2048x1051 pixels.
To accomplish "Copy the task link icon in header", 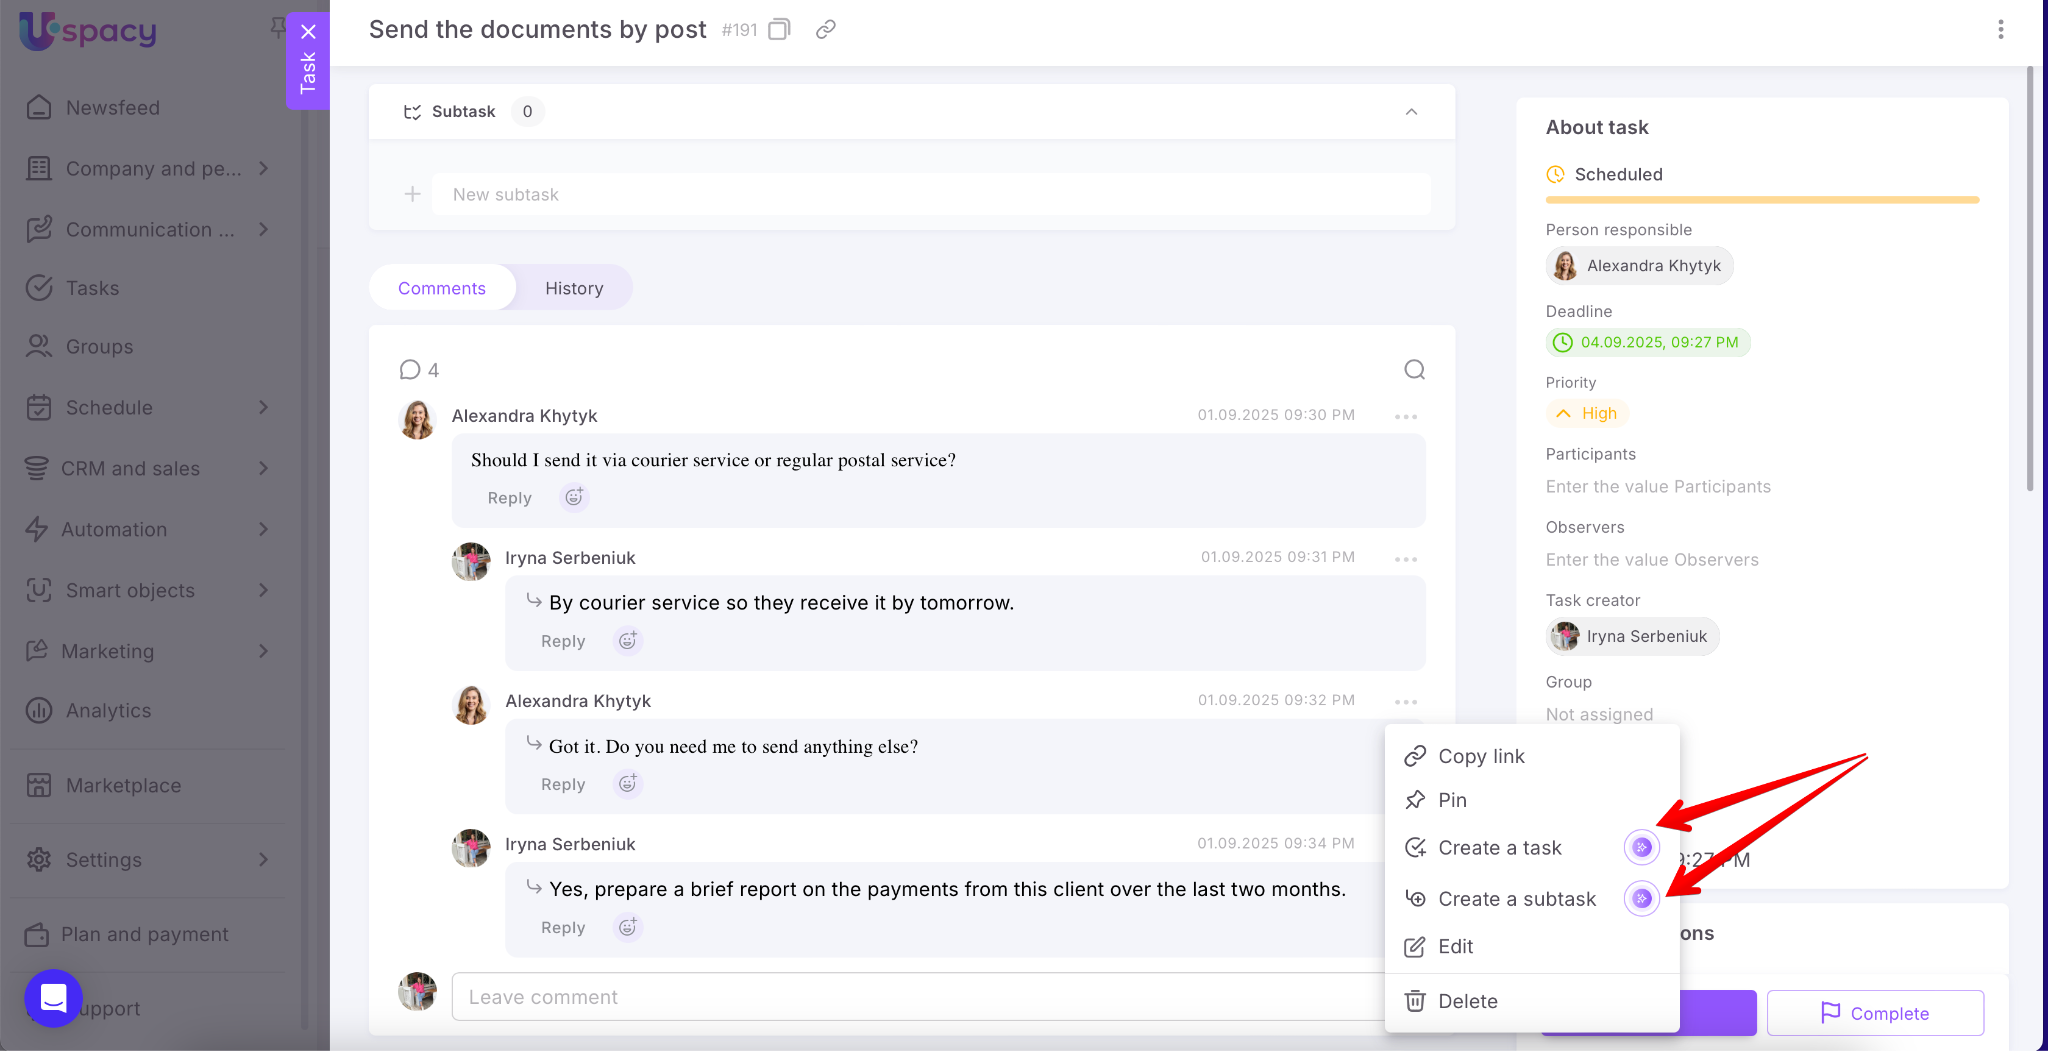I will point(825,30).
